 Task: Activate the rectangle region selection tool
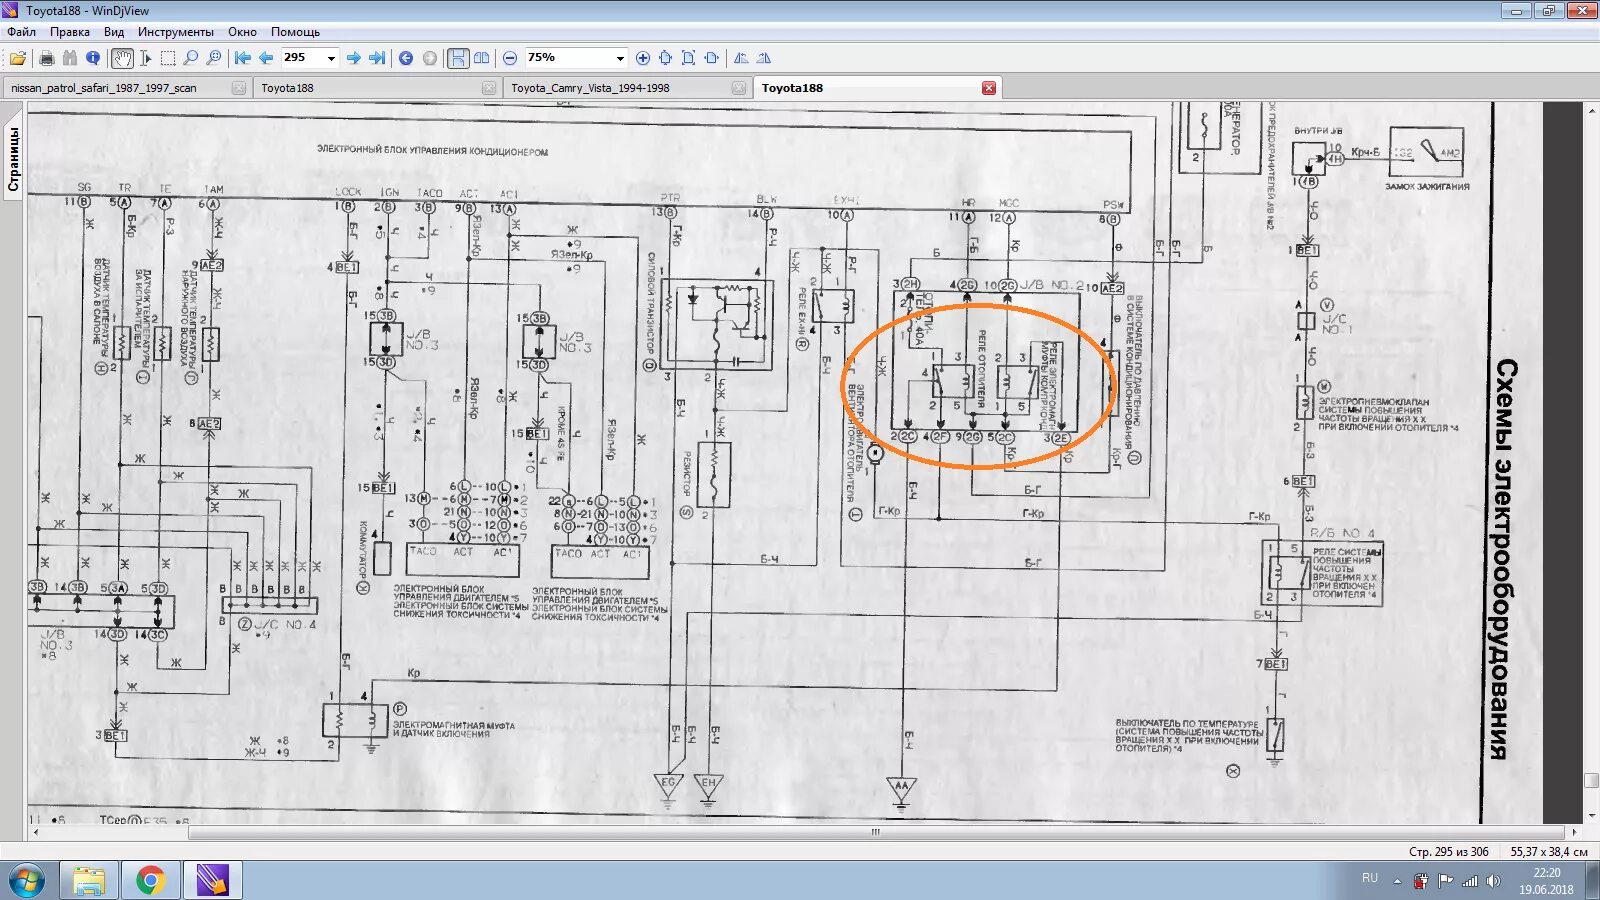pos(168,58)
